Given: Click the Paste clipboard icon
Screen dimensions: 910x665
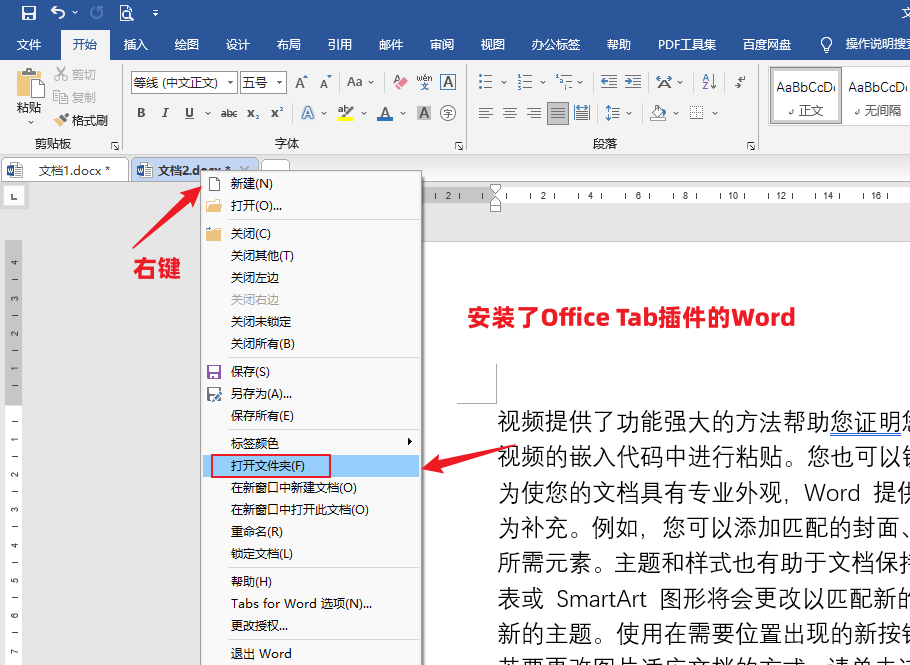Looking at the screenshot, I should point(30,82).
